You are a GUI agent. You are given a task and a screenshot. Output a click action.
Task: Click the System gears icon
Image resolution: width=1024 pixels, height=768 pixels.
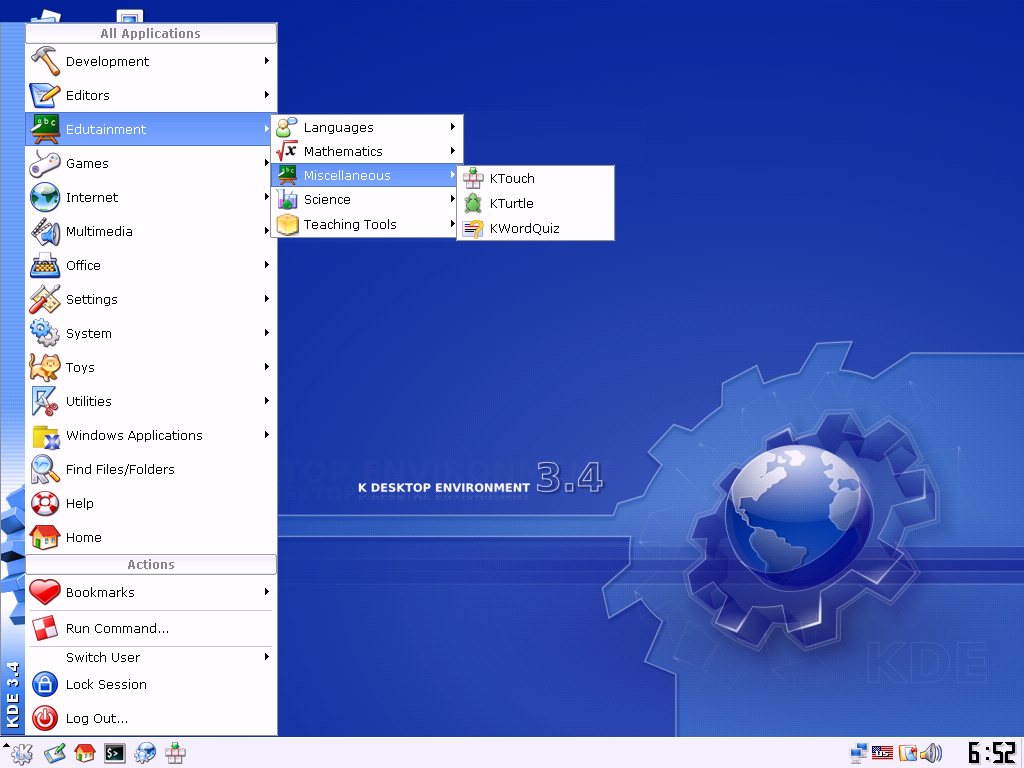pos(45,333)
